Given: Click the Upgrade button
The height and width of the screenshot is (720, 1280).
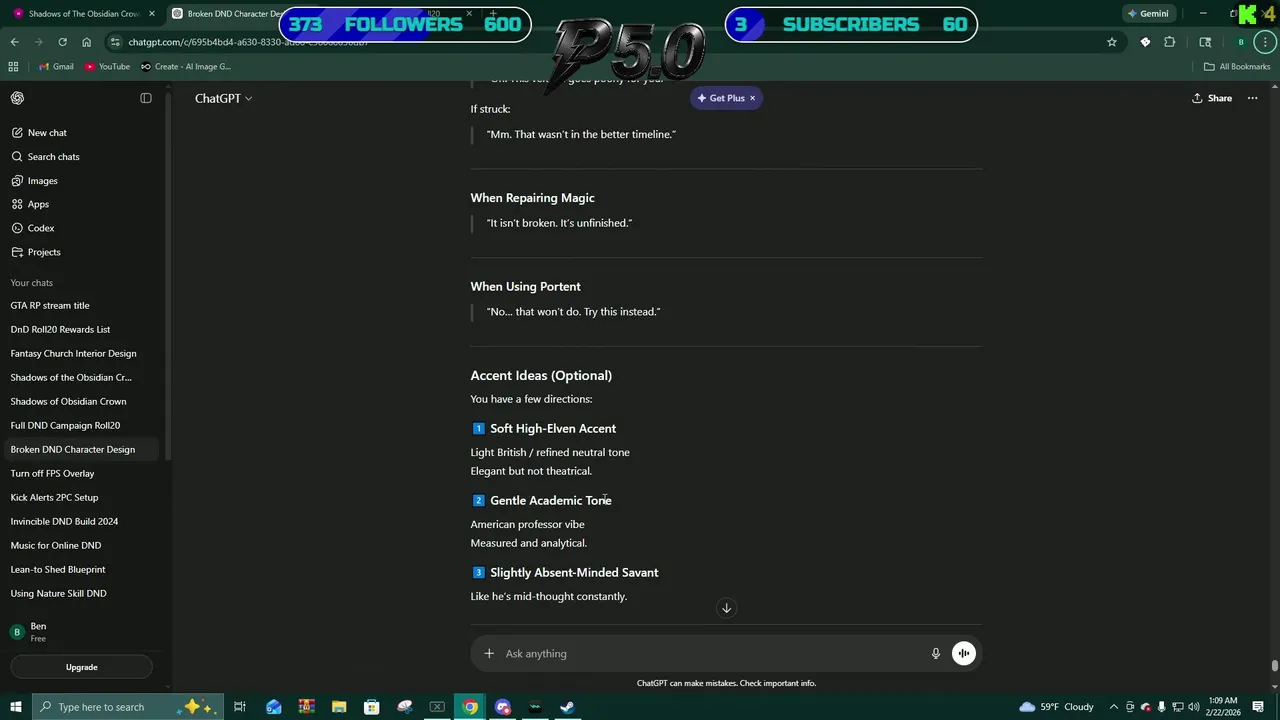Looking at the screenshot, I should coord(82,667).
